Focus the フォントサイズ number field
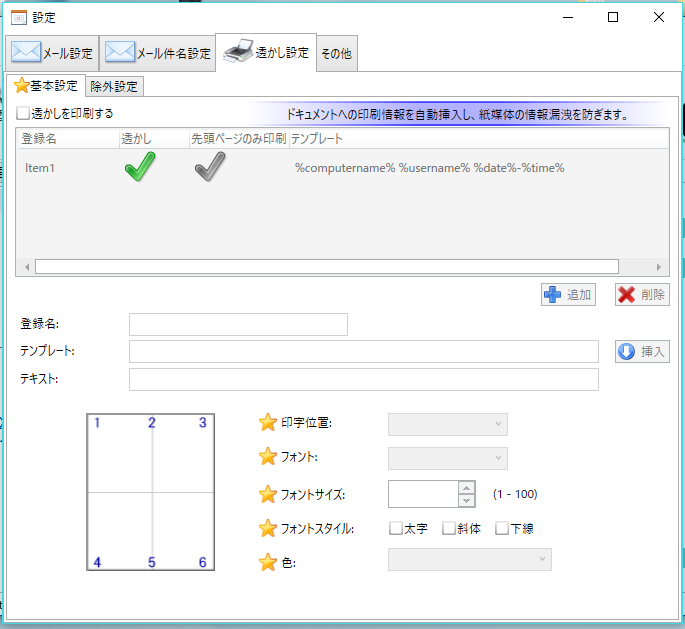Viewport: 685px width, 629px height. click(423, 494)
